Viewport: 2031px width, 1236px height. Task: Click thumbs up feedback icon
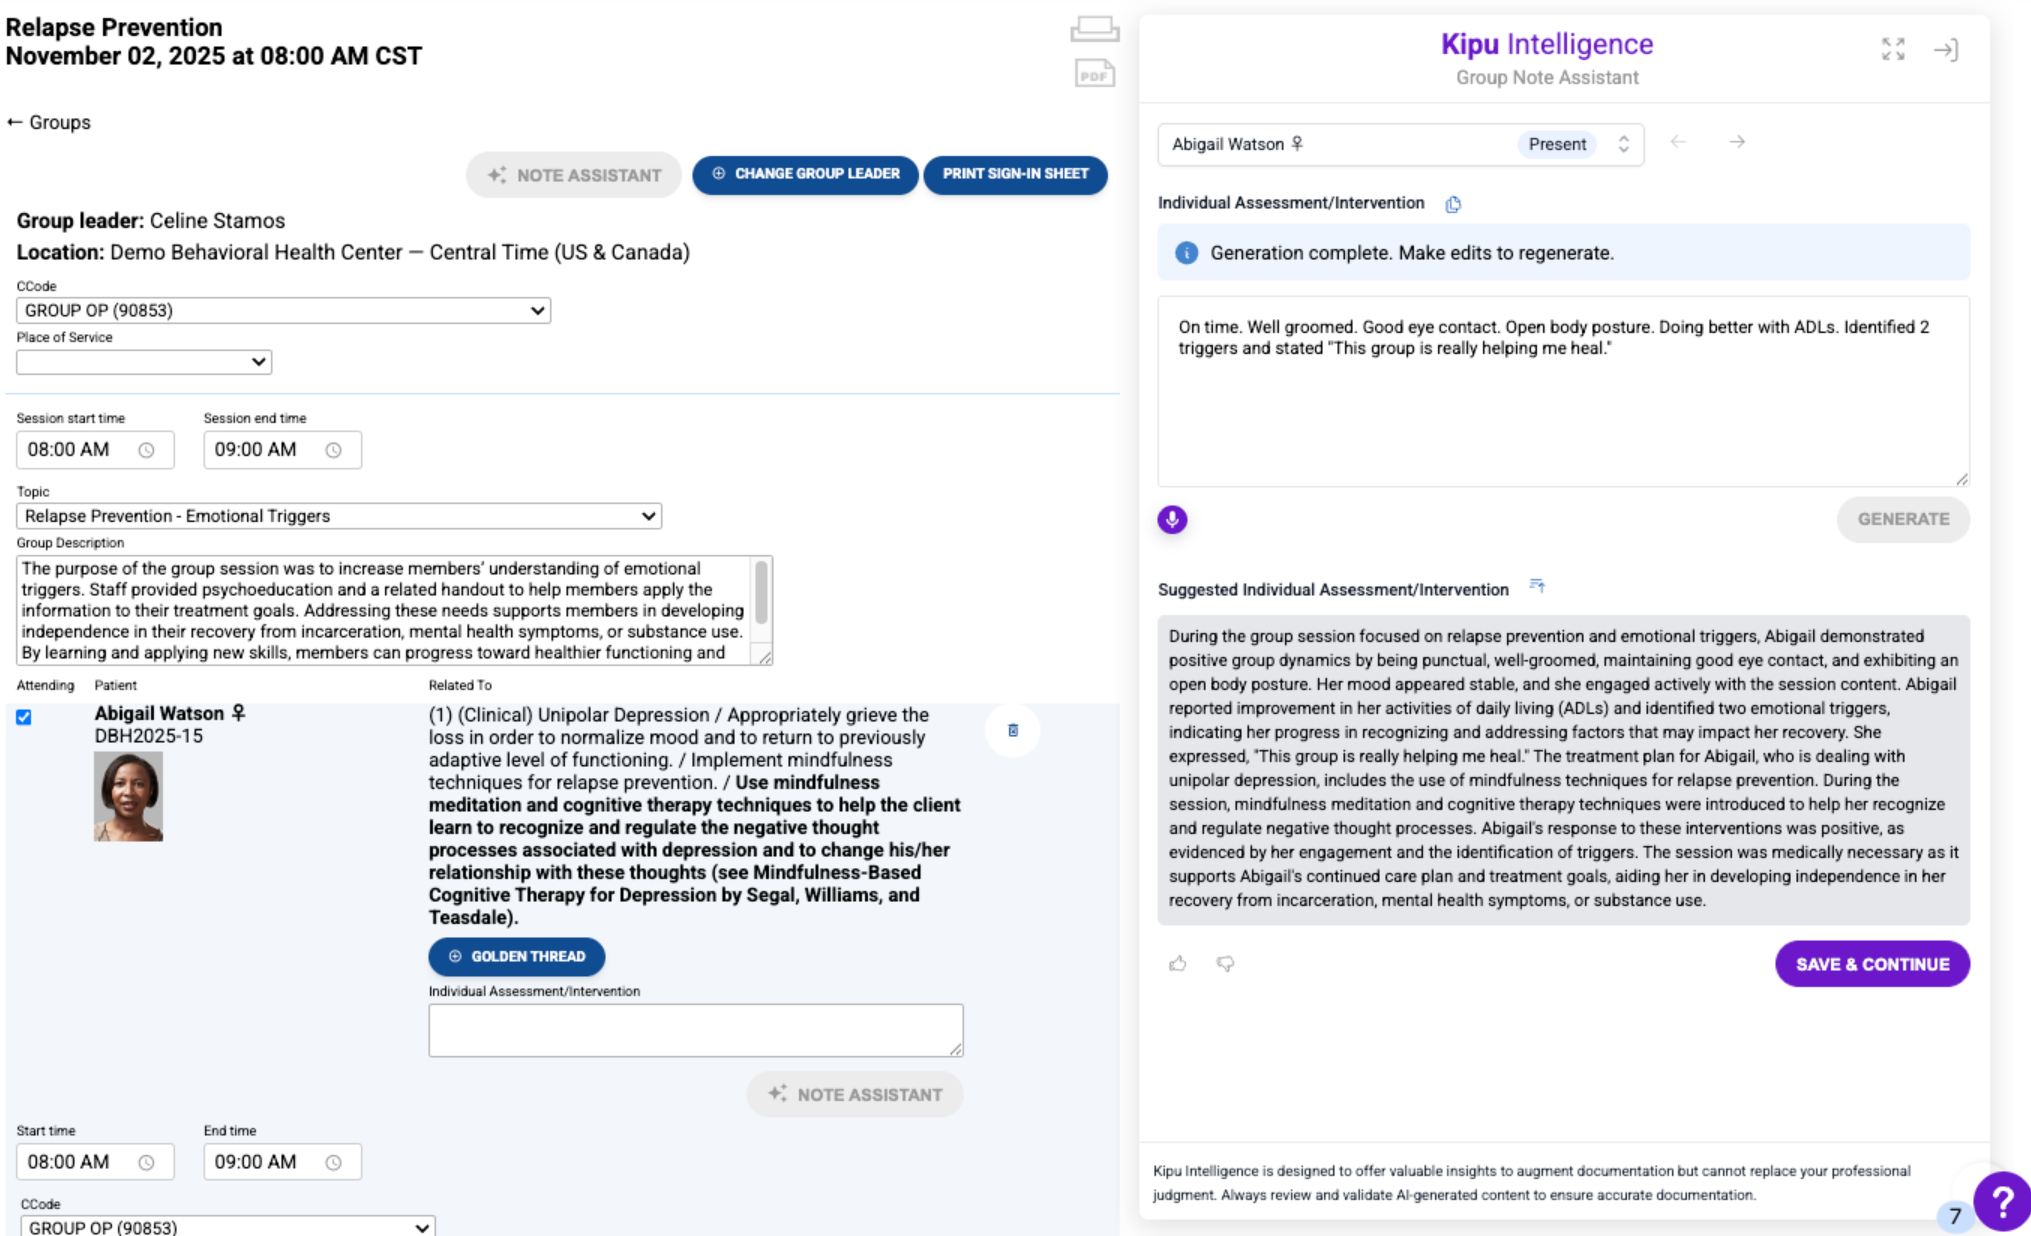1178,963
